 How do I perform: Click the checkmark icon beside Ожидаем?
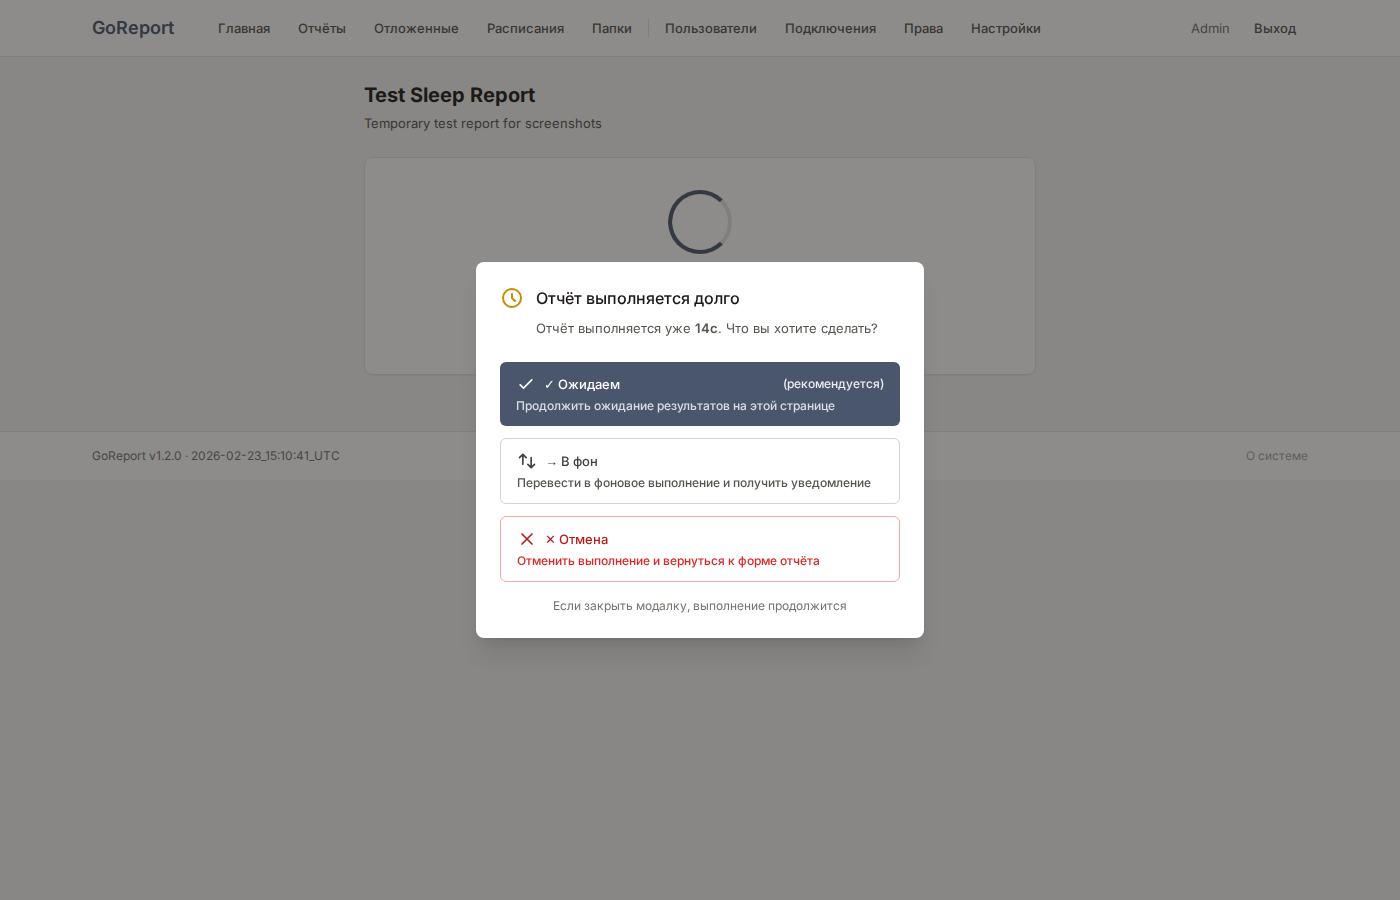pyautogui.click(x=526, y=384)
